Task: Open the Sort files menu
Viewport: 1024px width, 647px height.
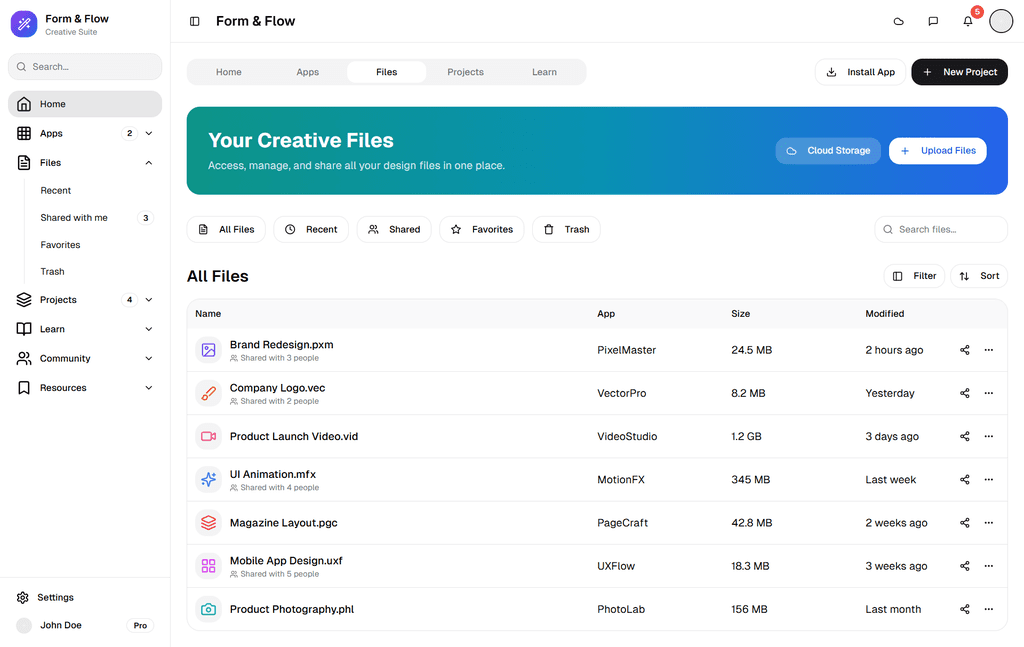Action: 979,276
